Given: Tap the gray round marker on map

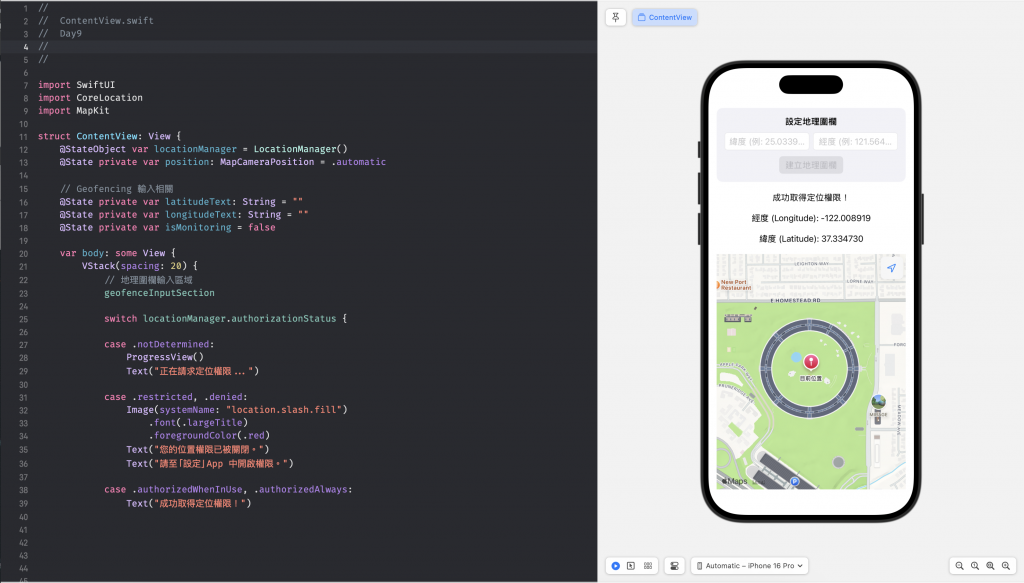Looking at the screenshot, I should 839,462.
